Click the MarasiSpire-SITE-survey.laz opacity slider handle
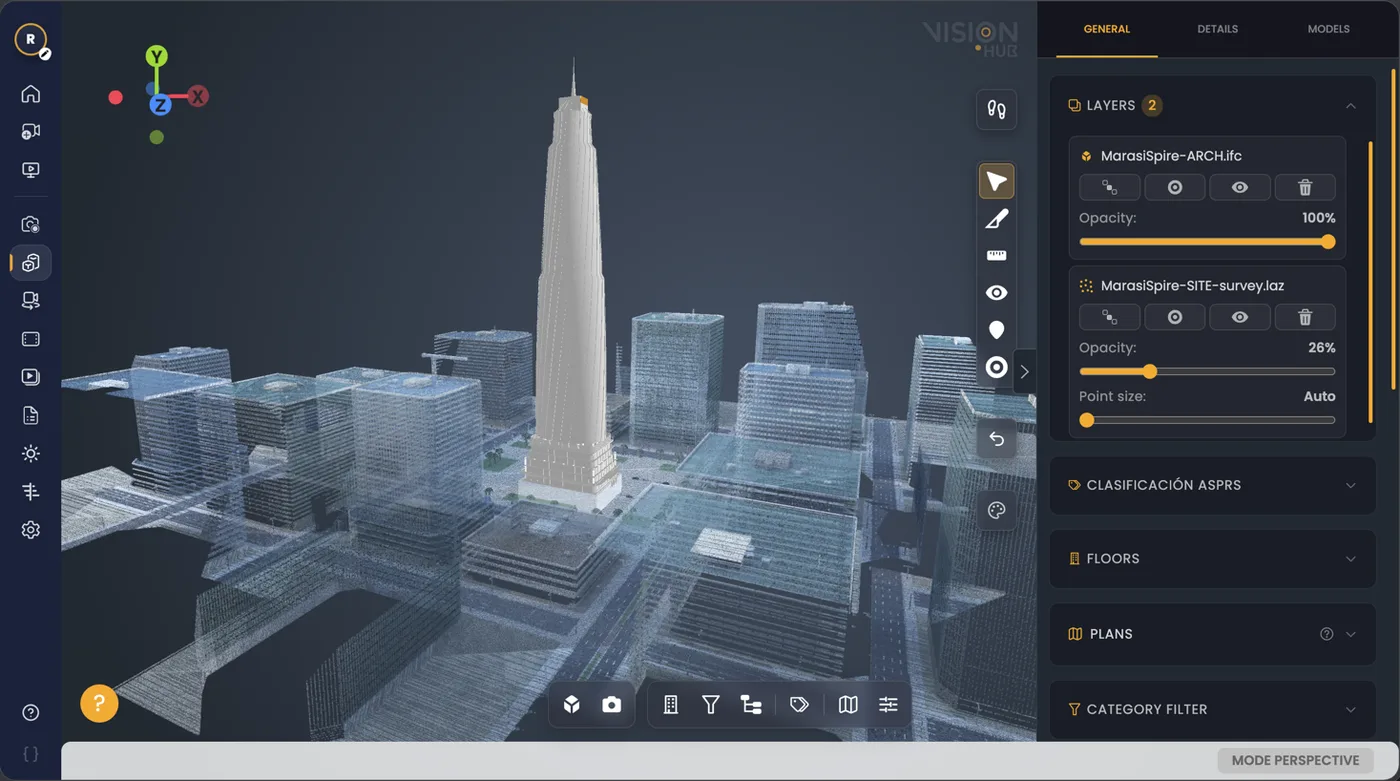Viewport: 1400px width, 781px height. [1150, 372]
